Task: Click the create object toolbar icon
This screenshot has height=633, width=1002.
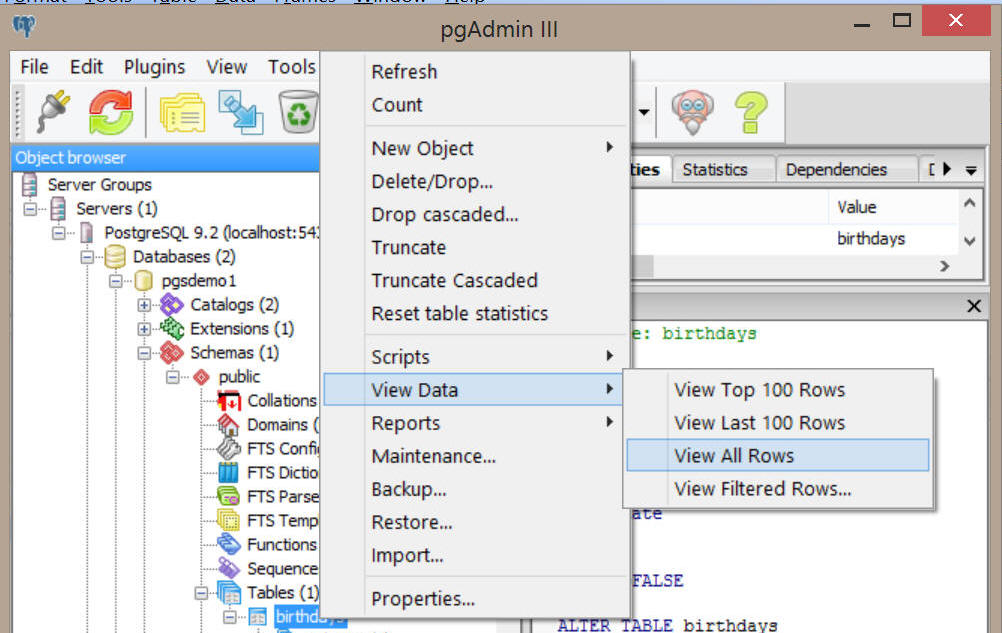Action: [240, 112]
